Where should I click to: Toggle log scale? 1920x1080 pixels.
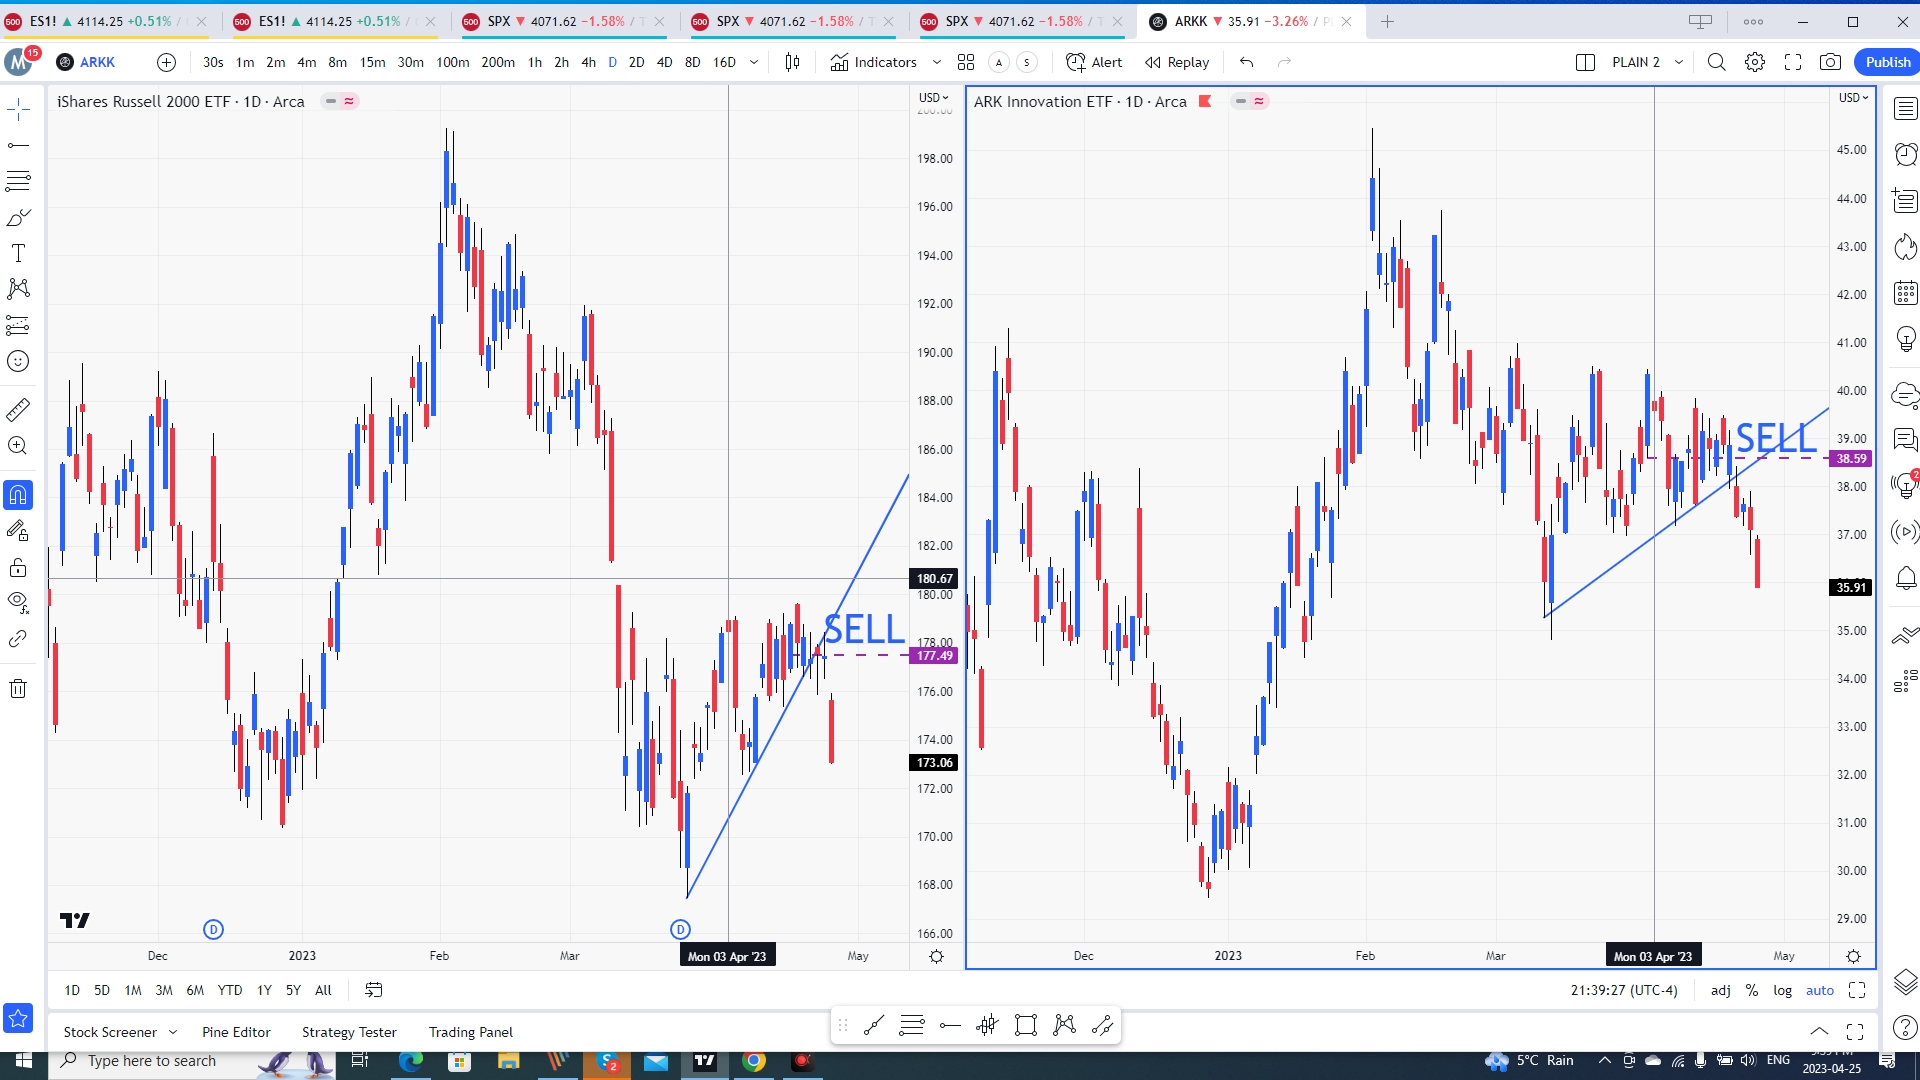tap(1783, 990)
